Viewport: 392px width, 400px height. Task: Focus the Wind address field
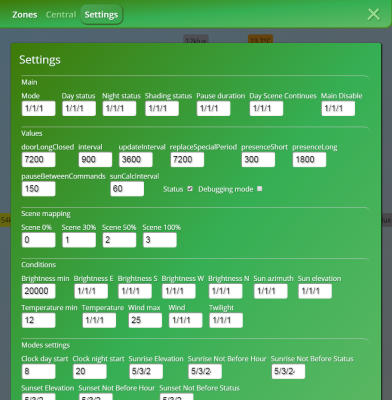[185, 321]
